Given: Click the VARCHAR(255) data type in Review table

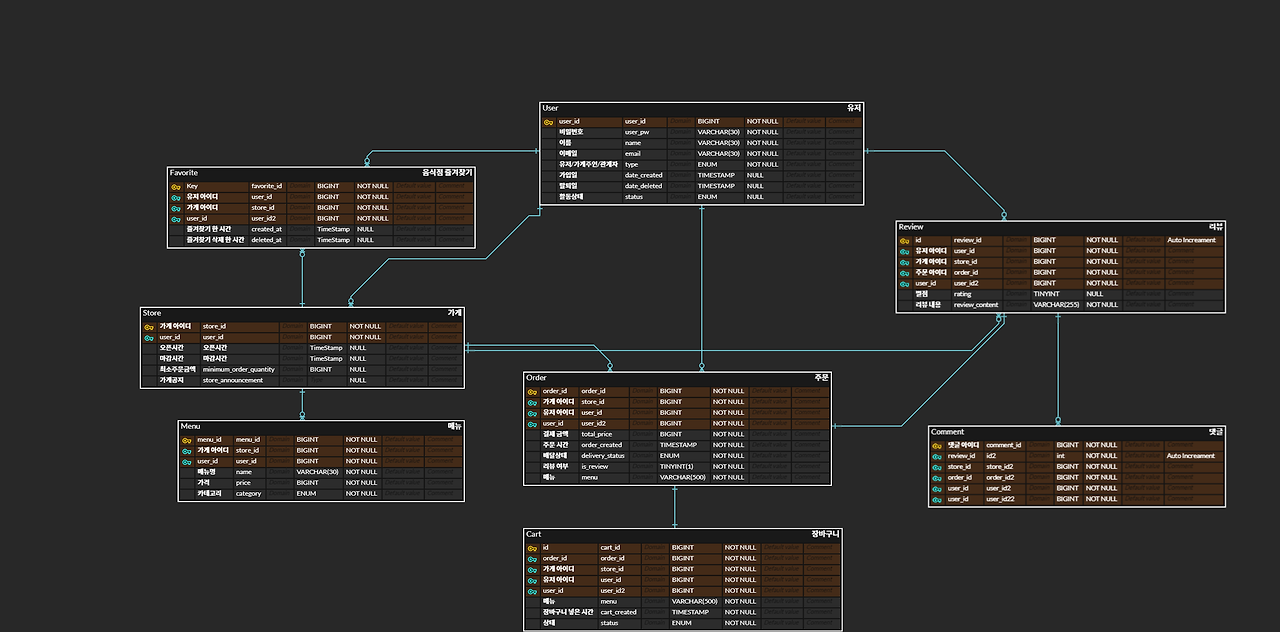Looking at the screenshot, I should (1055, 305).
